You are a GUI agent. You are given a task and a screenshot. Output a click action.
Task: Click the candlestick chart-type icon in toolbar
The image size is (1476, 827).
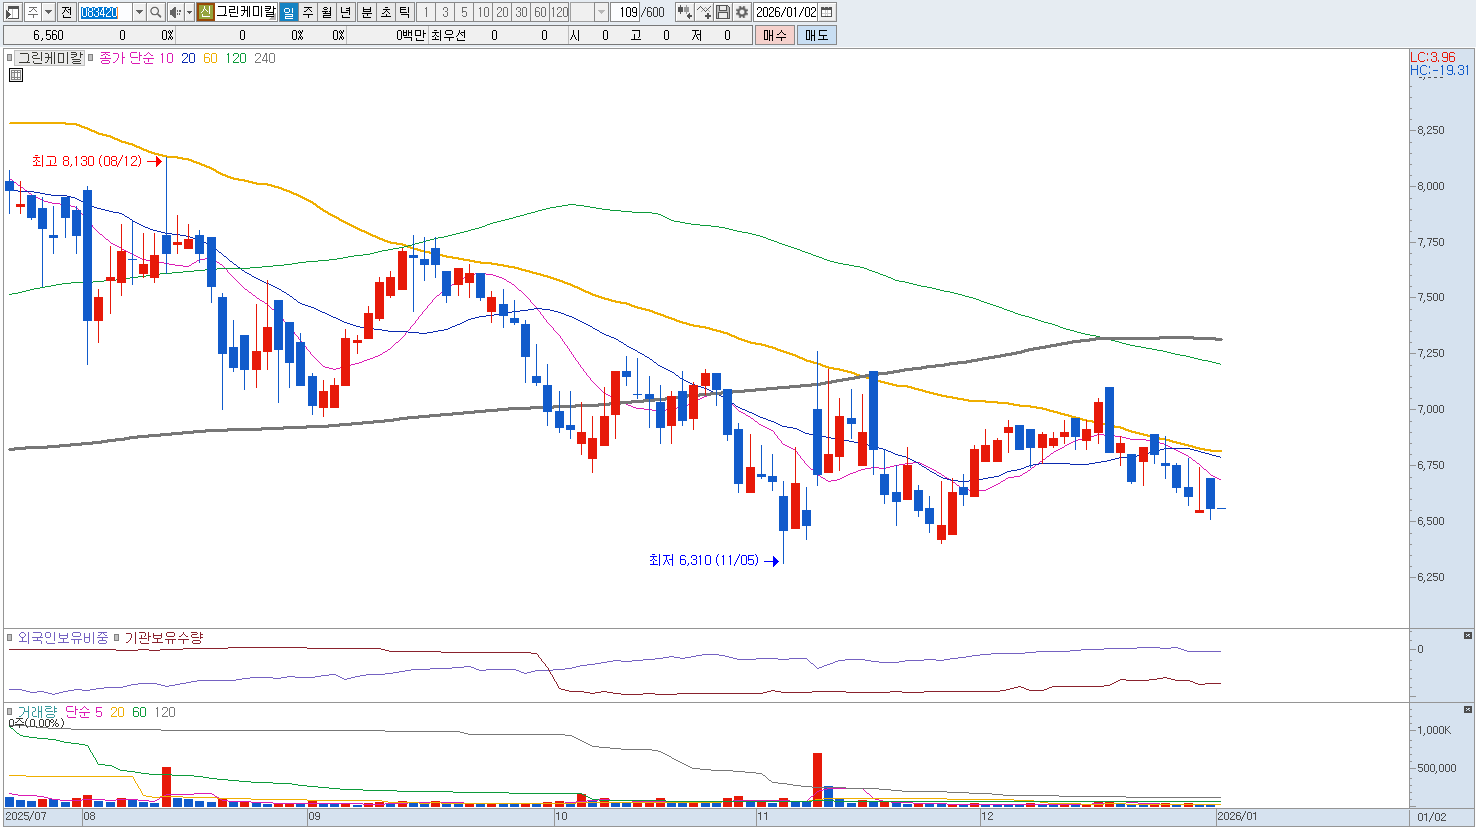coord(684,12)
